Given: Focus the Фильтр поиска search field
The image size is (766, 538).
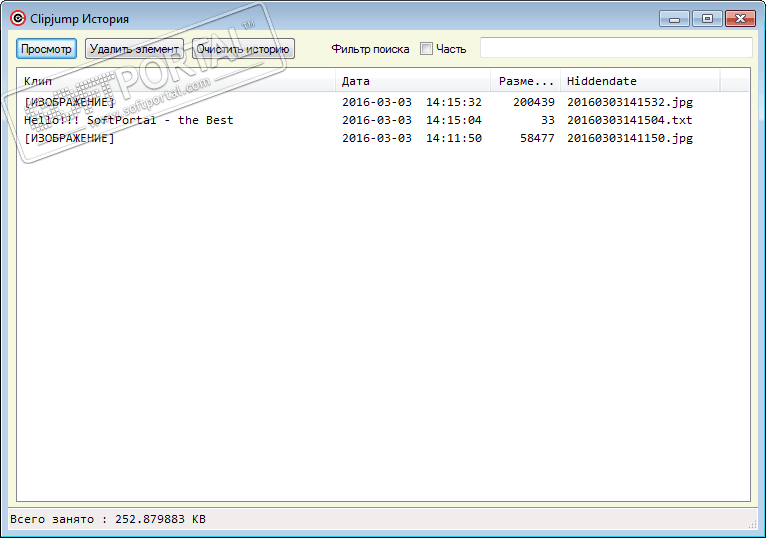Looking at the screenshot, I should tap(616, 48).
